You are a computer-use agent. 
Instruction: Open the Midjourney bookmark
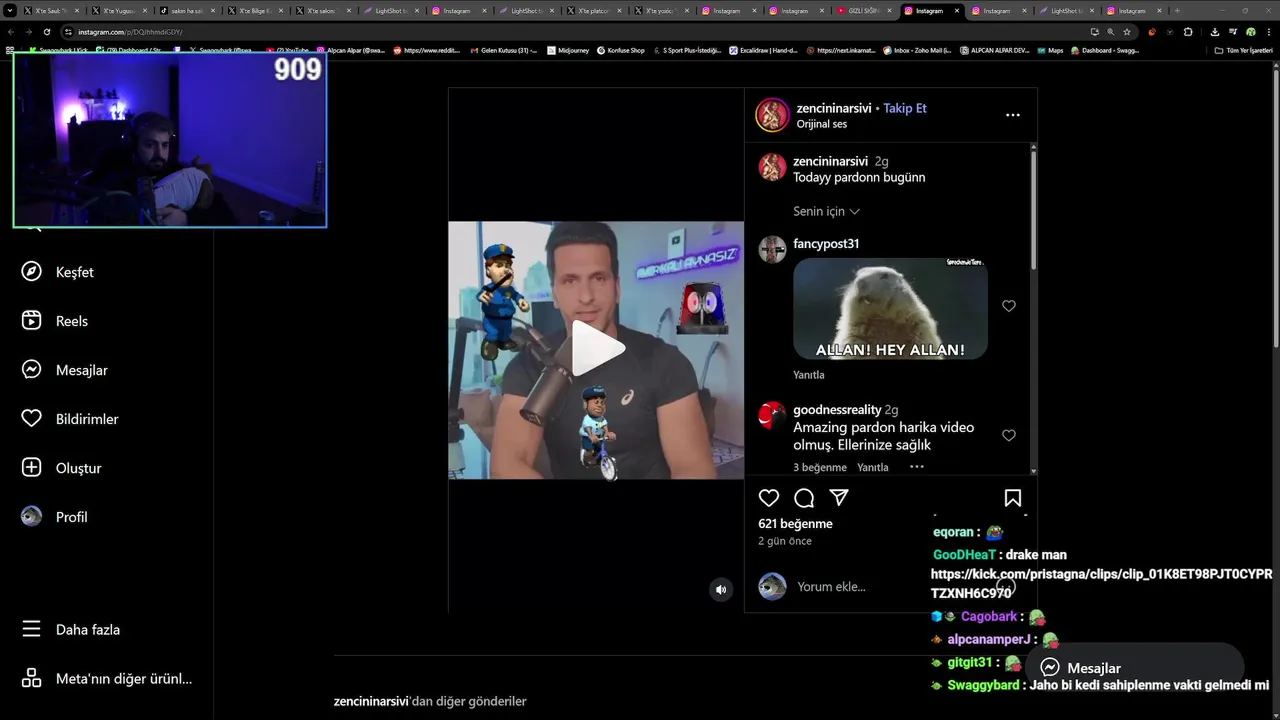point(569,50)
